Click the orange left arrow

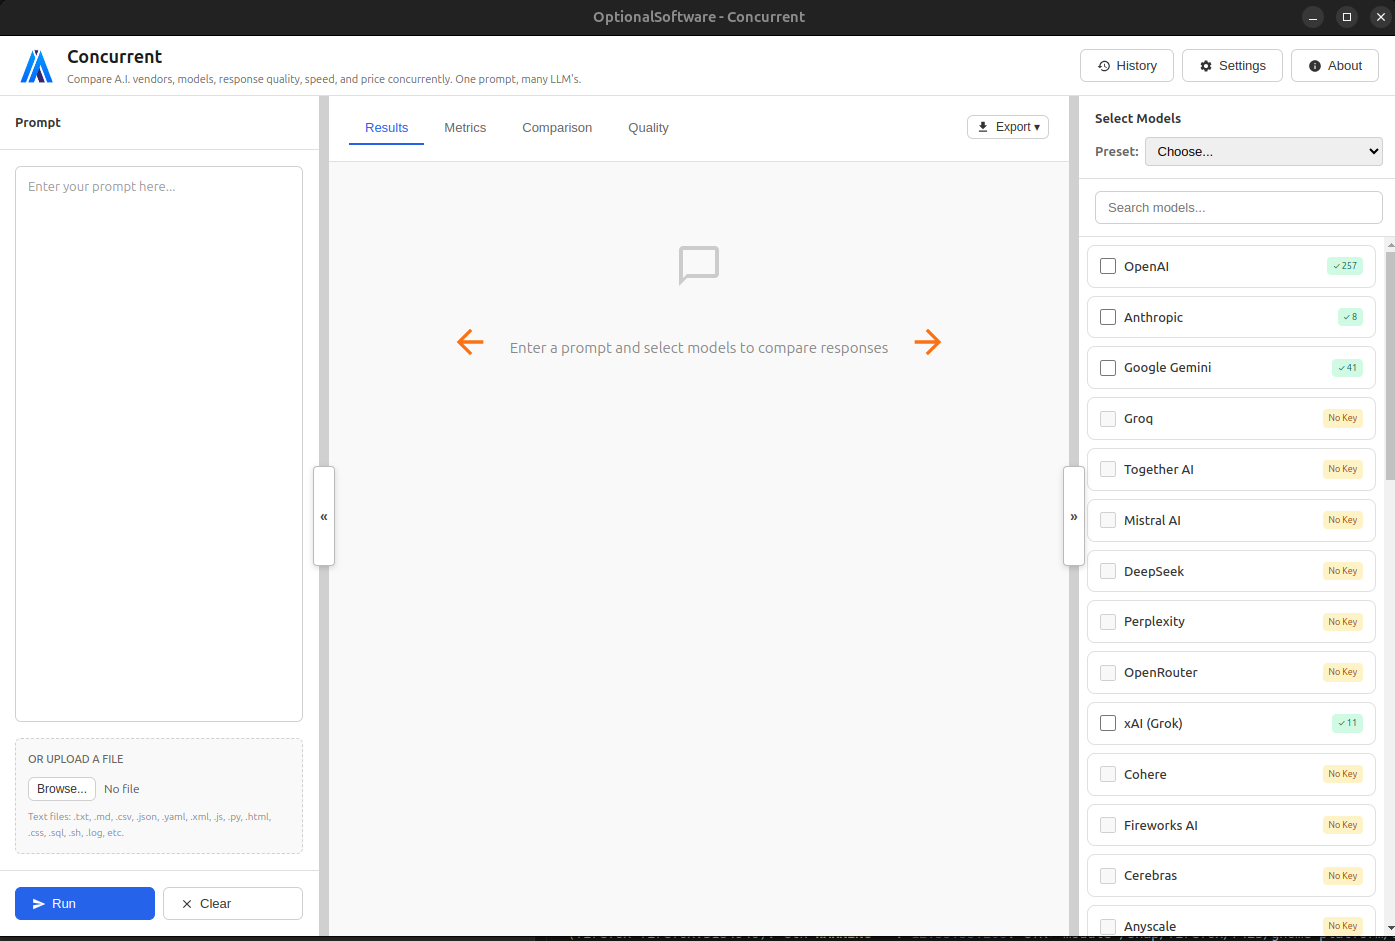[470, 342]
